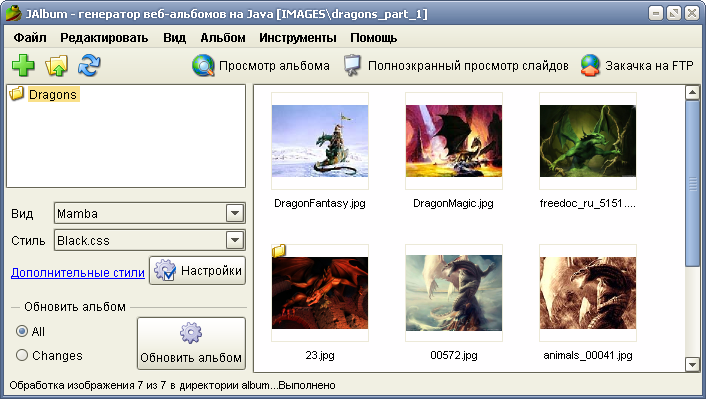706x399 pixels.
Task: Close the JAlbum window
Action: tap(692, 14)
